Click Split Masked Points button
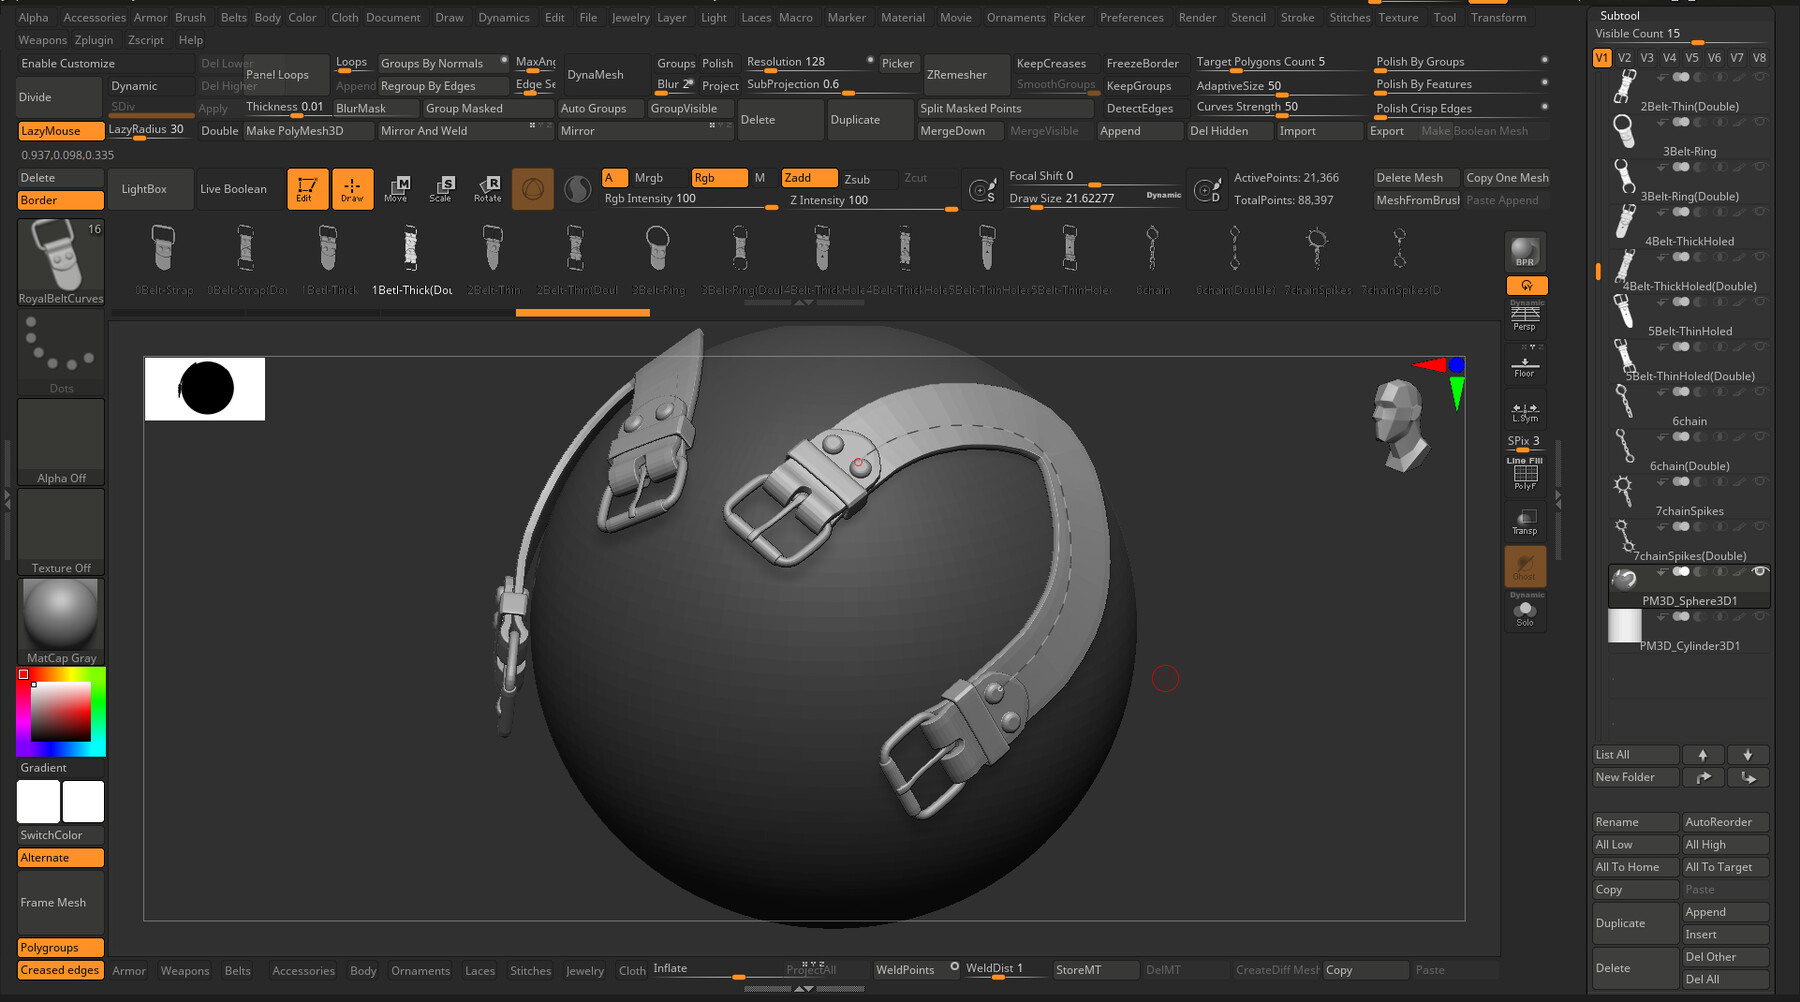The width and height of the screenshot is (1800, 1002). tap(1005, 108)
